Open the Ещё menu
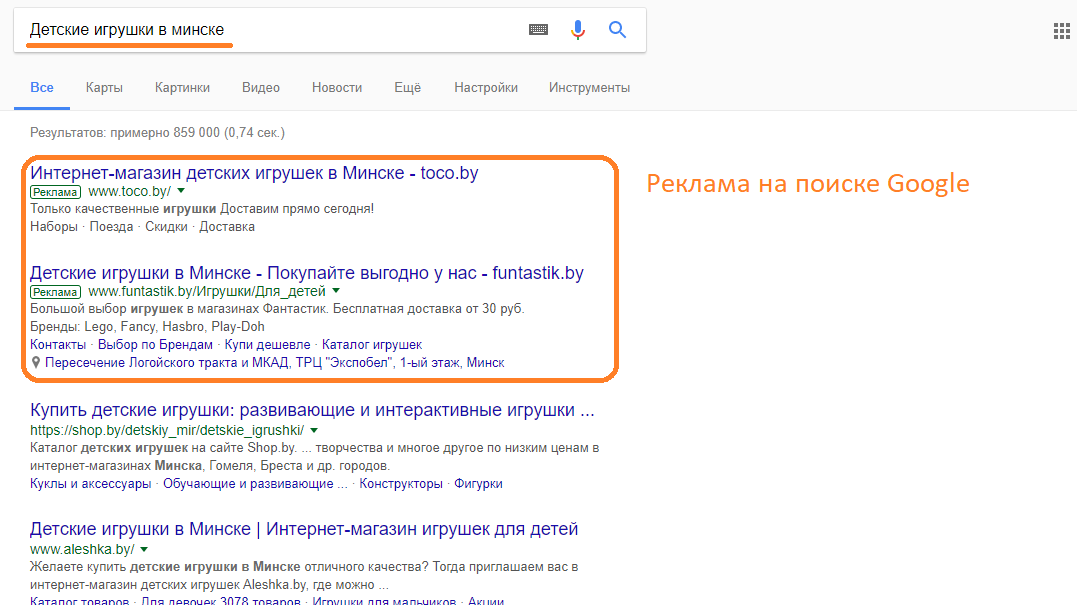The height and width of the screenshot is (605, 1077). tap(407, 87)
